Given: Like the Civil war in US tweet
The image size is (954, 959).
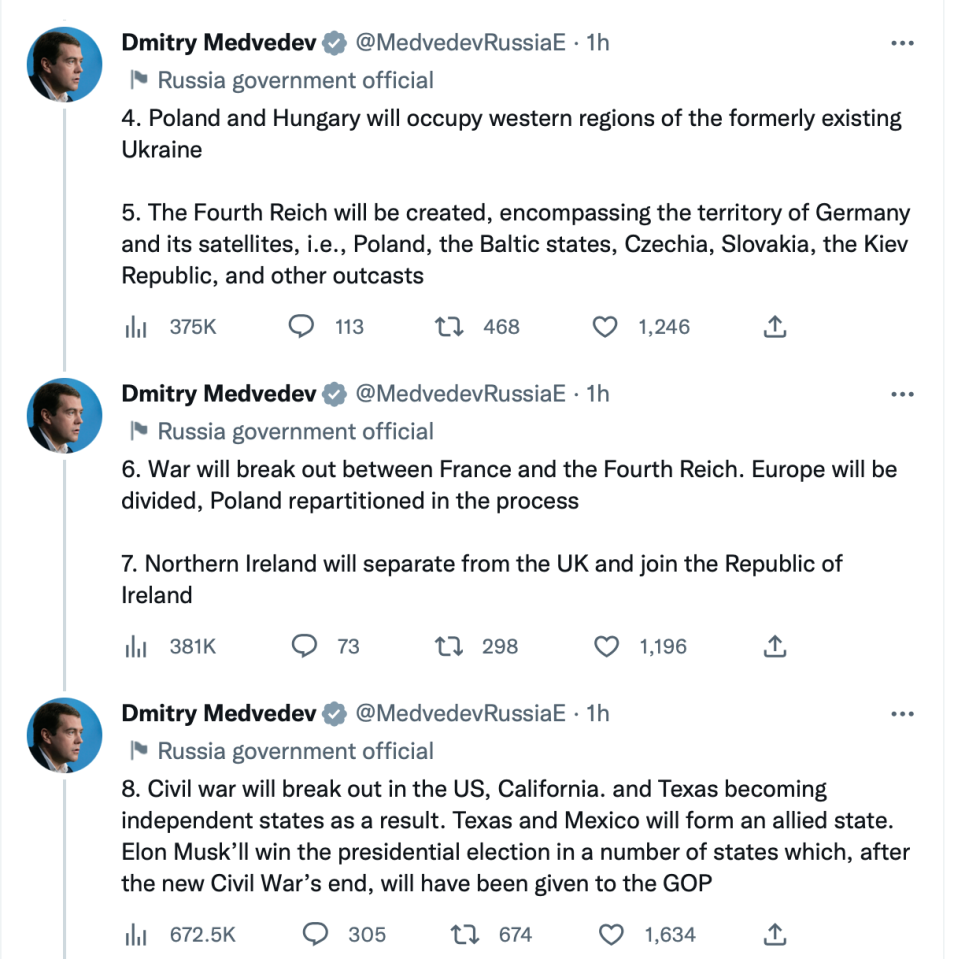Looking at the screenshot, I should coord(611,935).
